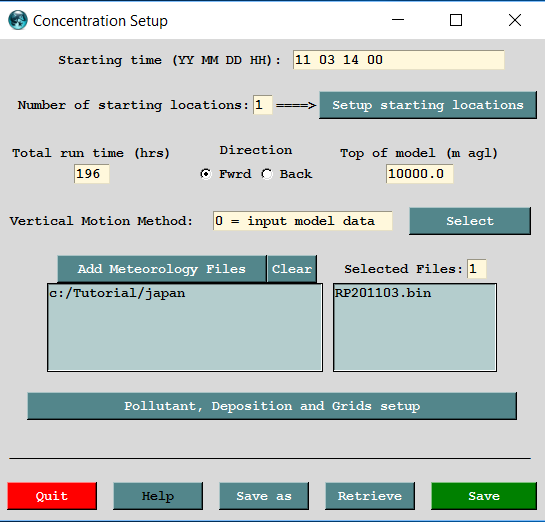This screenshot has height=522, width=545.
Task: Open Setup starting locations dialog
Action: point(428,105)
